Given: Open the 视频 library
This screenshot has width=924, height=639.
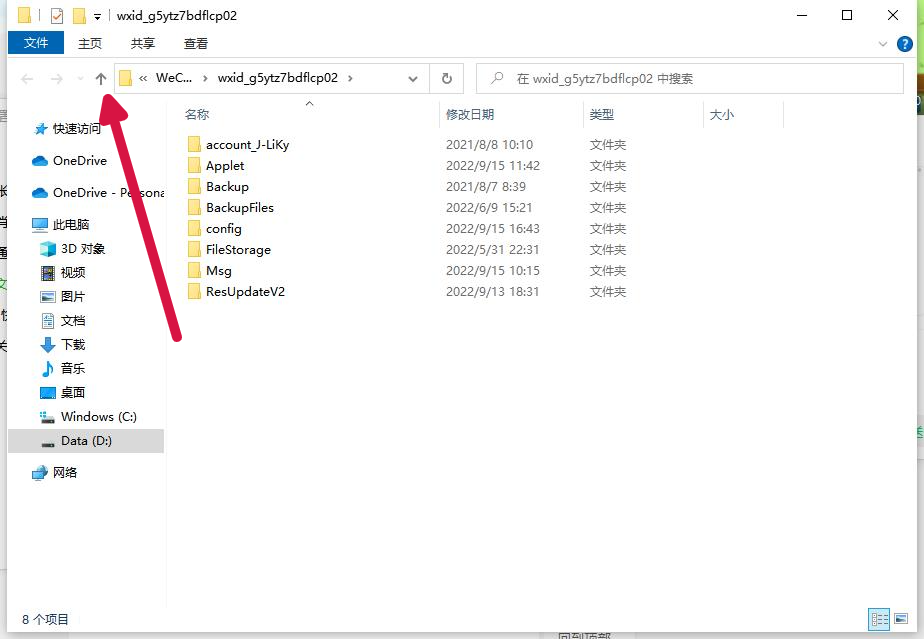Looking at the screenshot, I should click(72, 272).
